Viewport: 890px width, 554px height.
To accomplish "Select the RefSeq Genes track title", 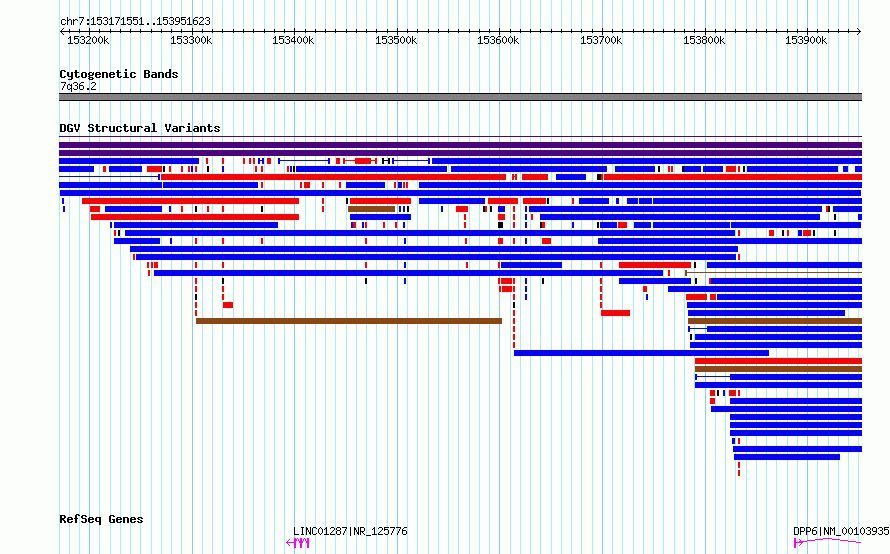I will coord(101,519).
